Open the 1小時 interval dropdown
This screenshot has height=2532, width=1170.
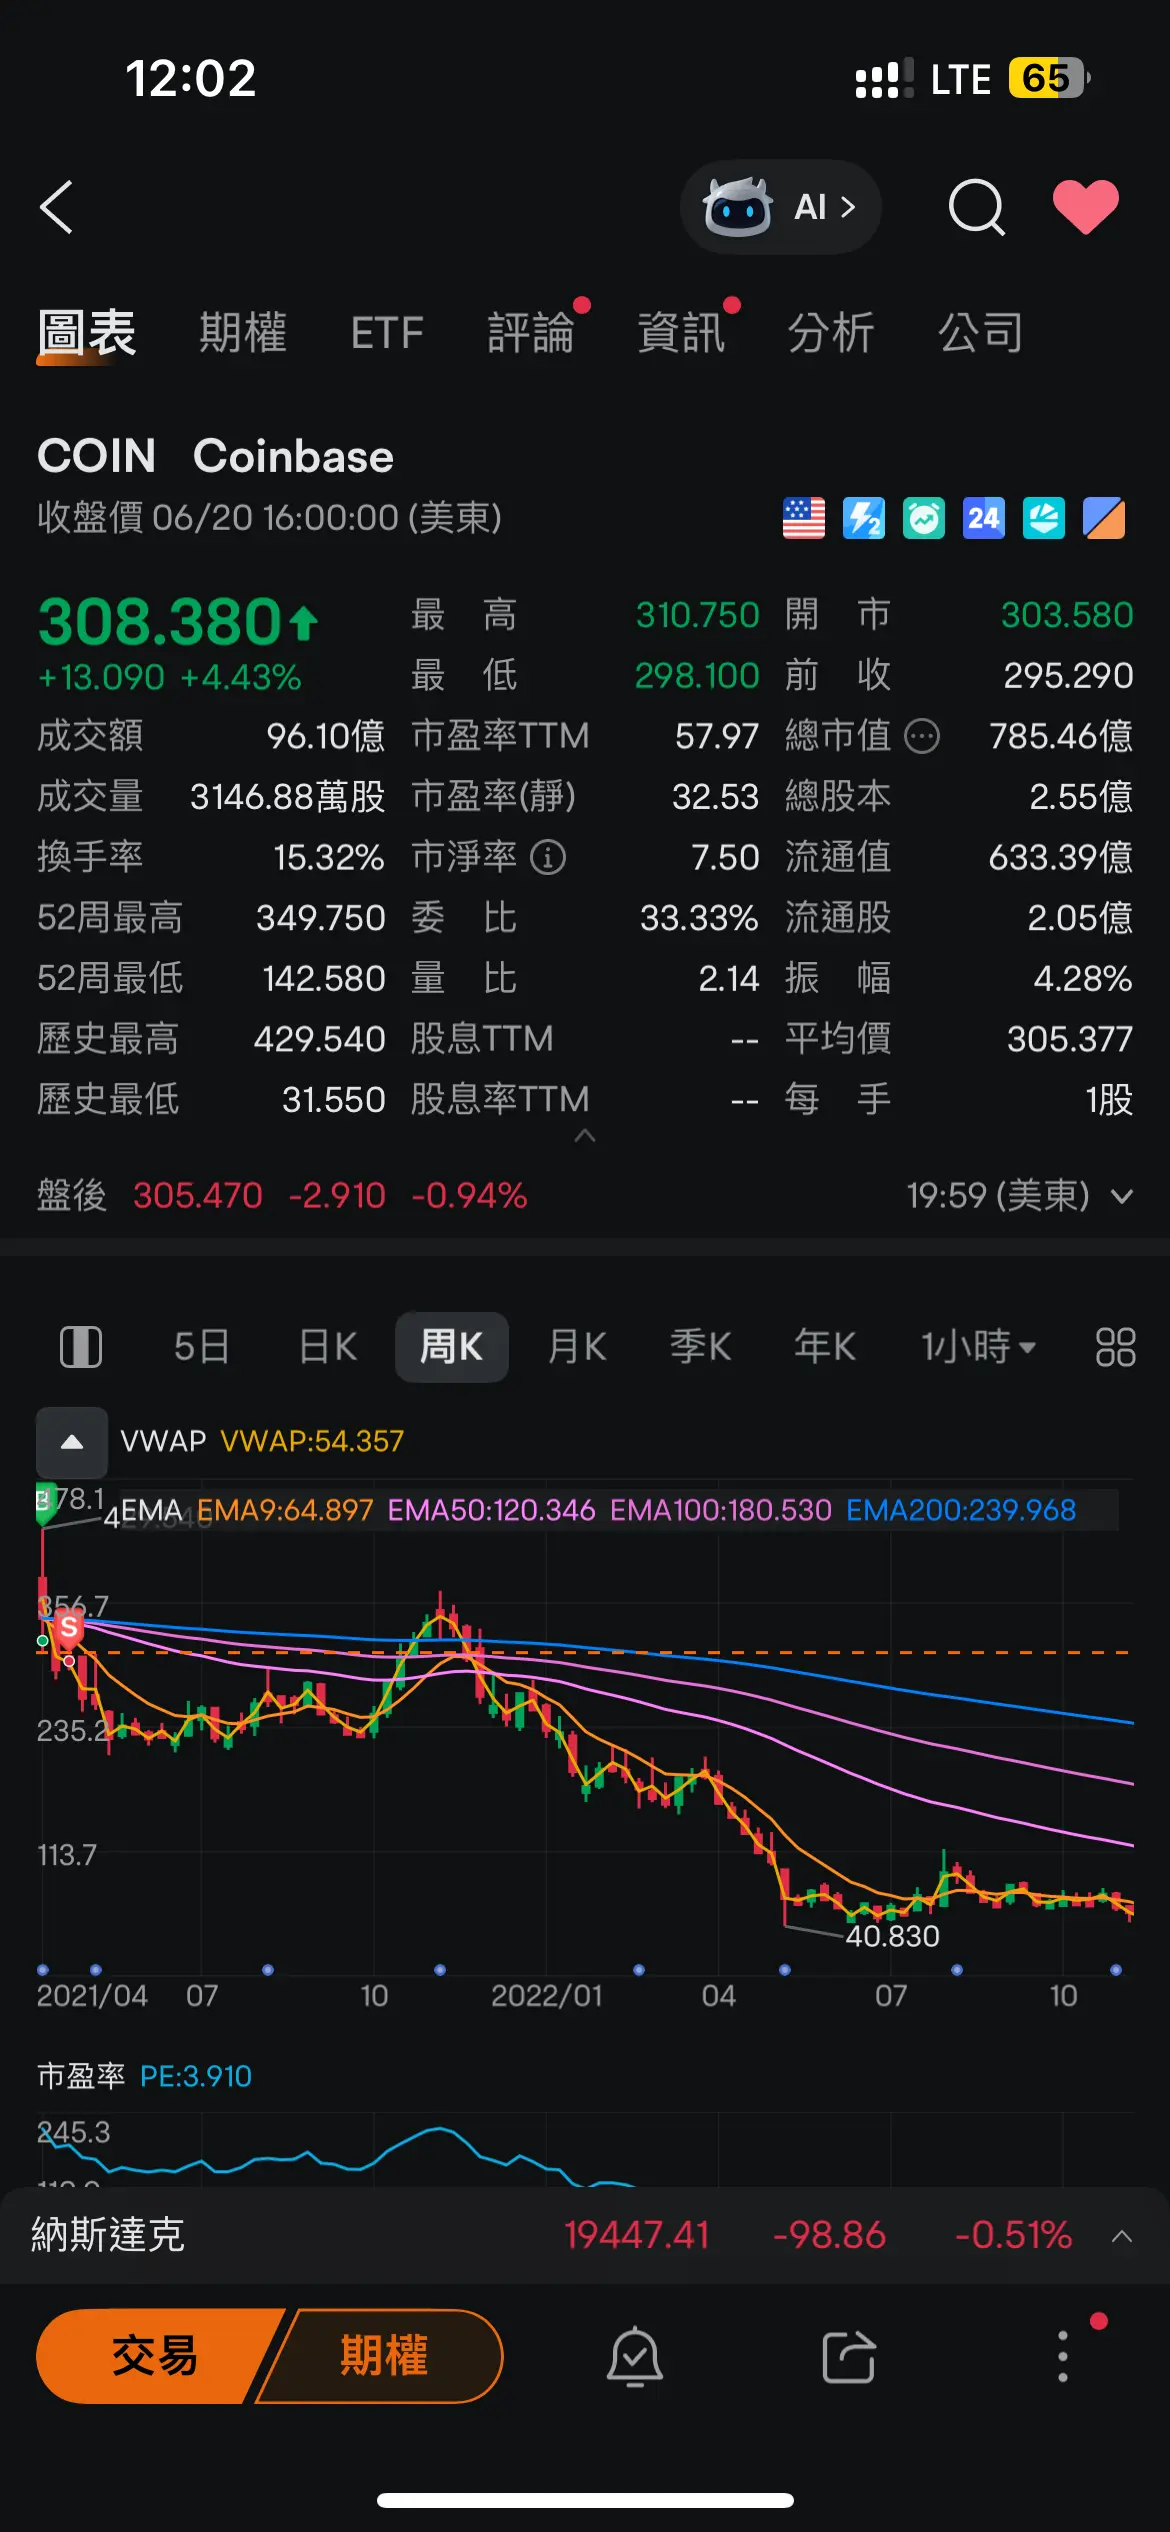tap(978, 1347)
